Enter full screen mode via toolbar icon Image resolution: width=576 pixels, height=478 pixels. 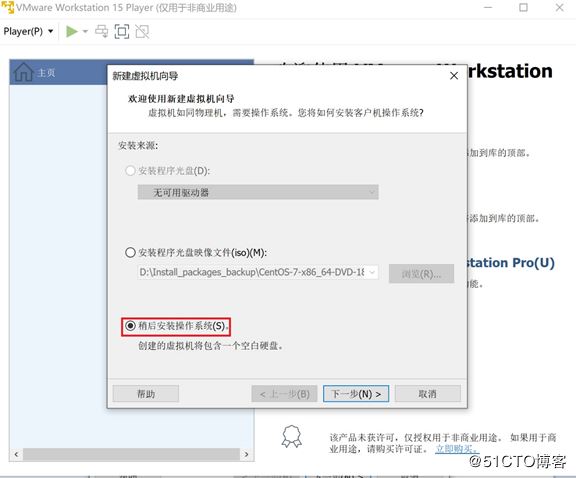[122, 32]
